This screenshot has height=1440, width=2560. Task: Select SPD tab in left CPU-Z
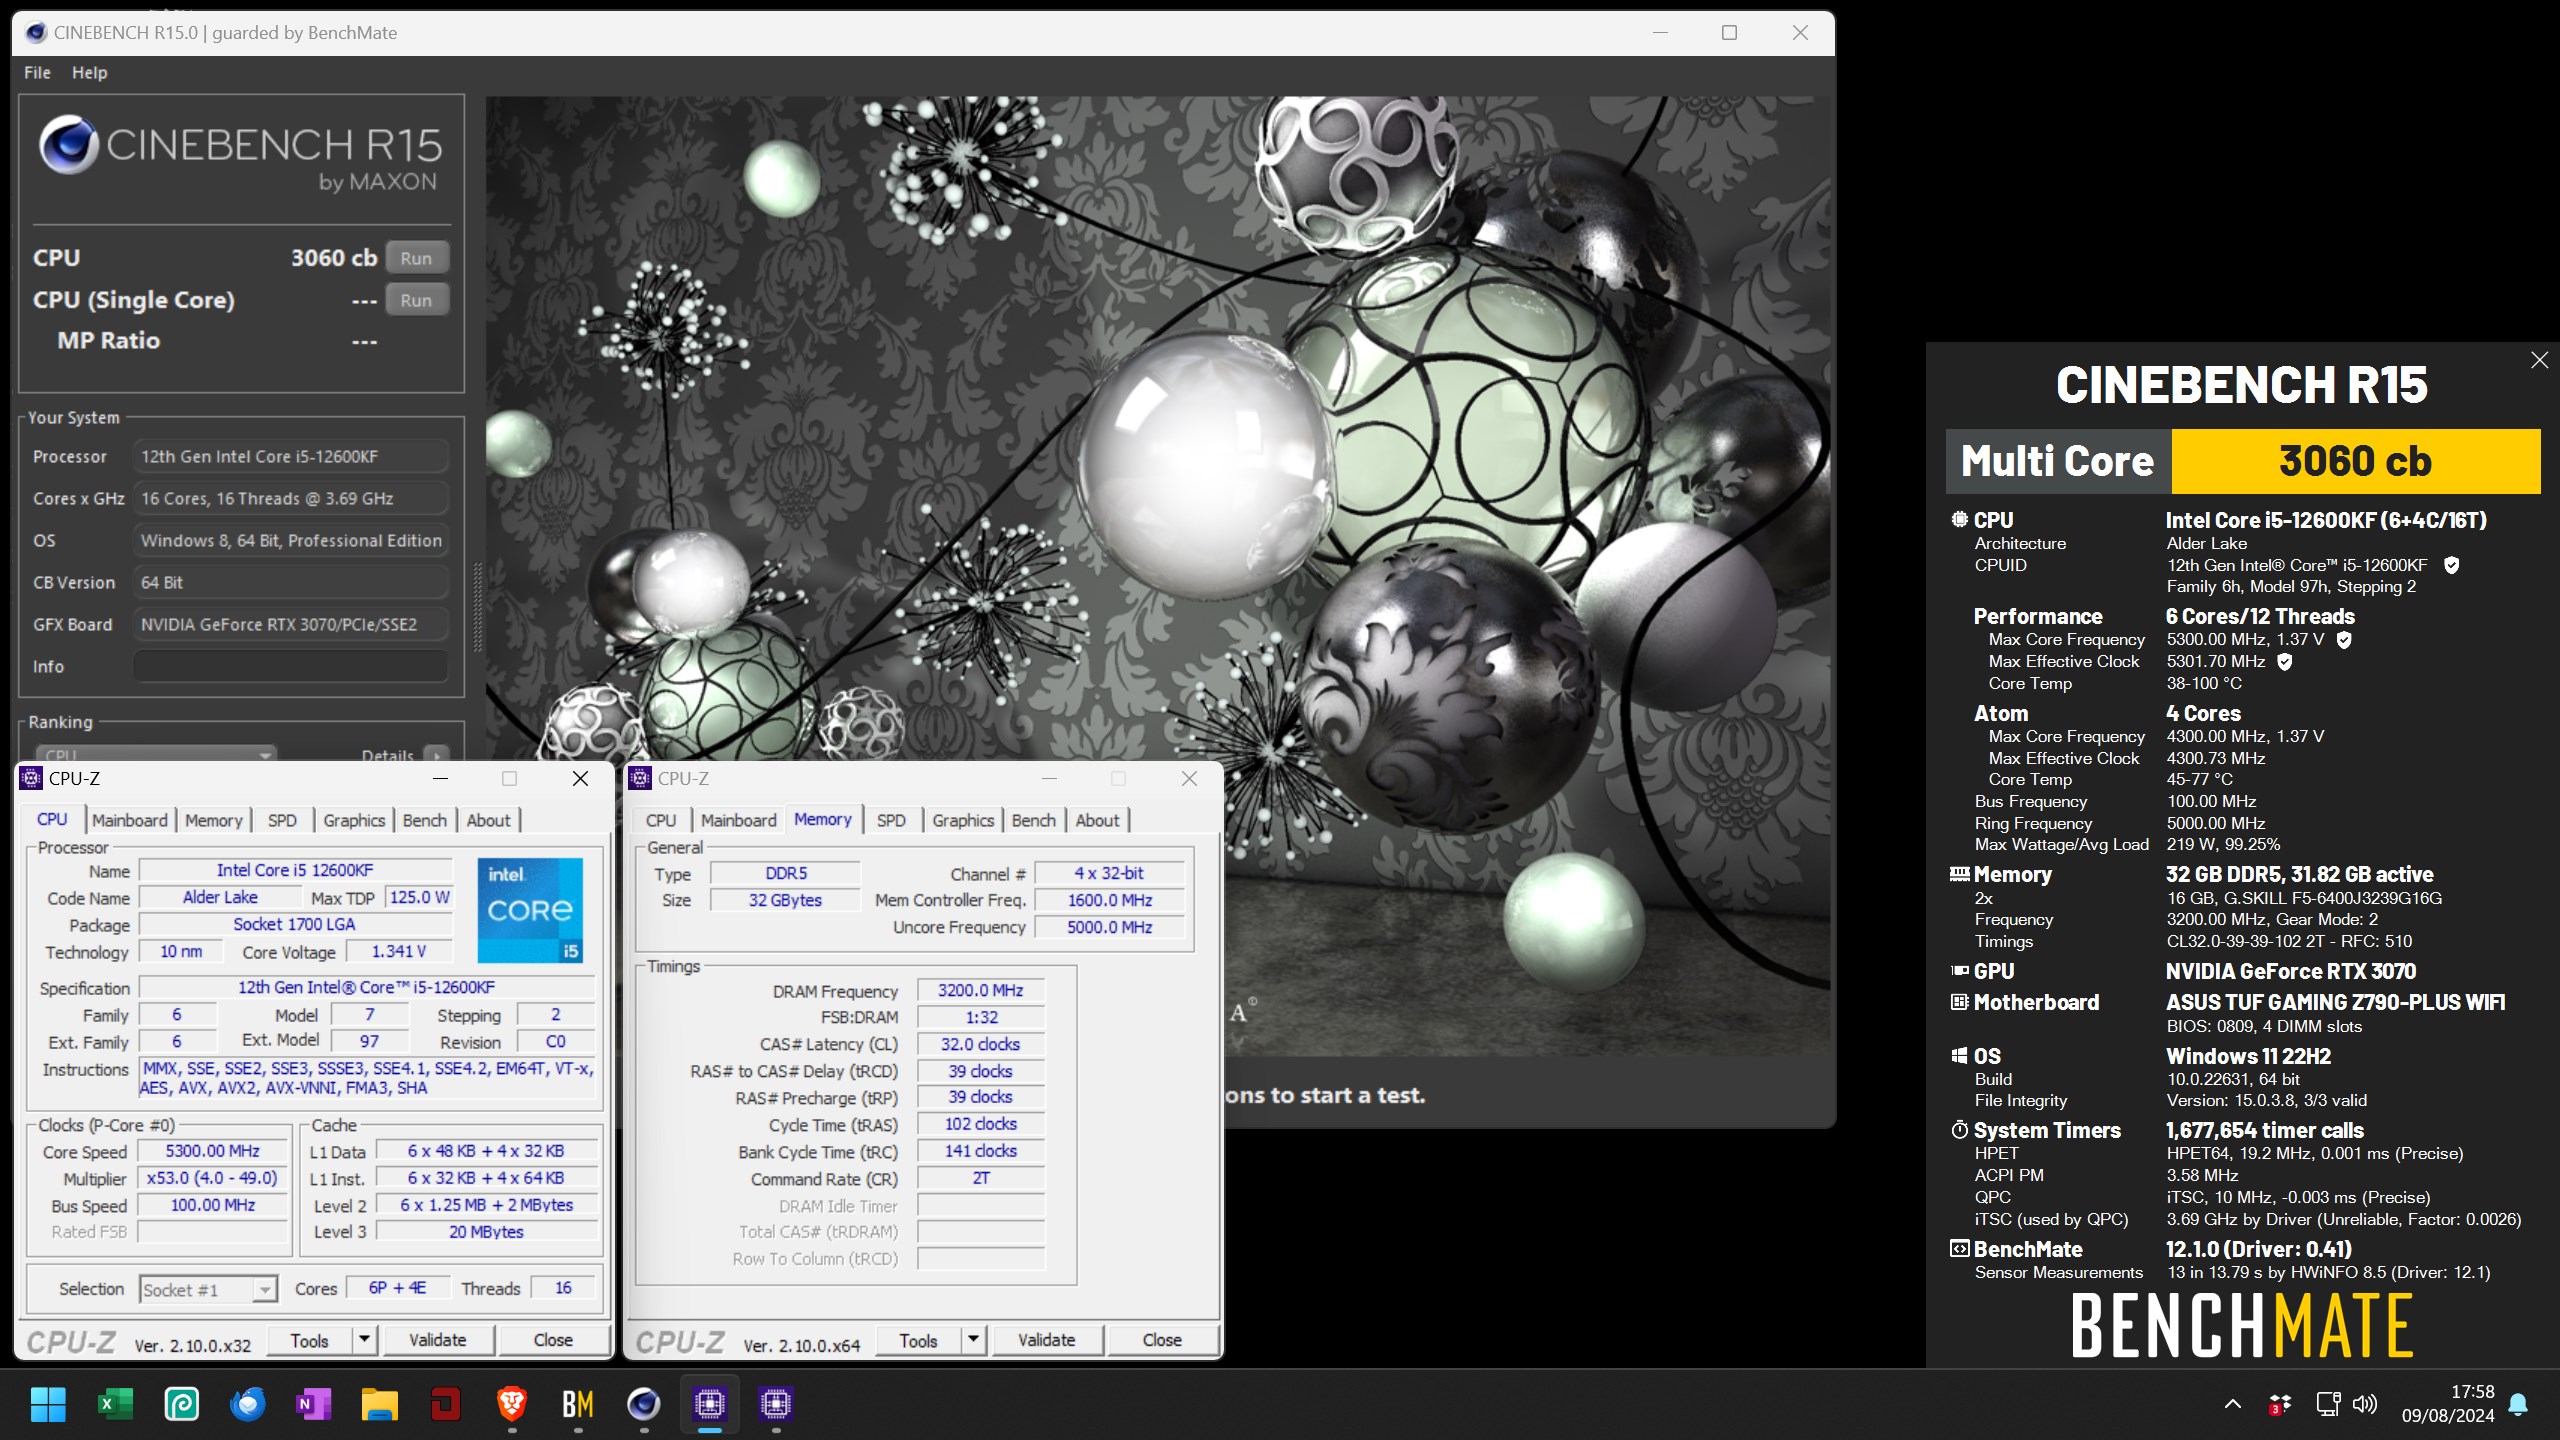[x=282, y=820]
